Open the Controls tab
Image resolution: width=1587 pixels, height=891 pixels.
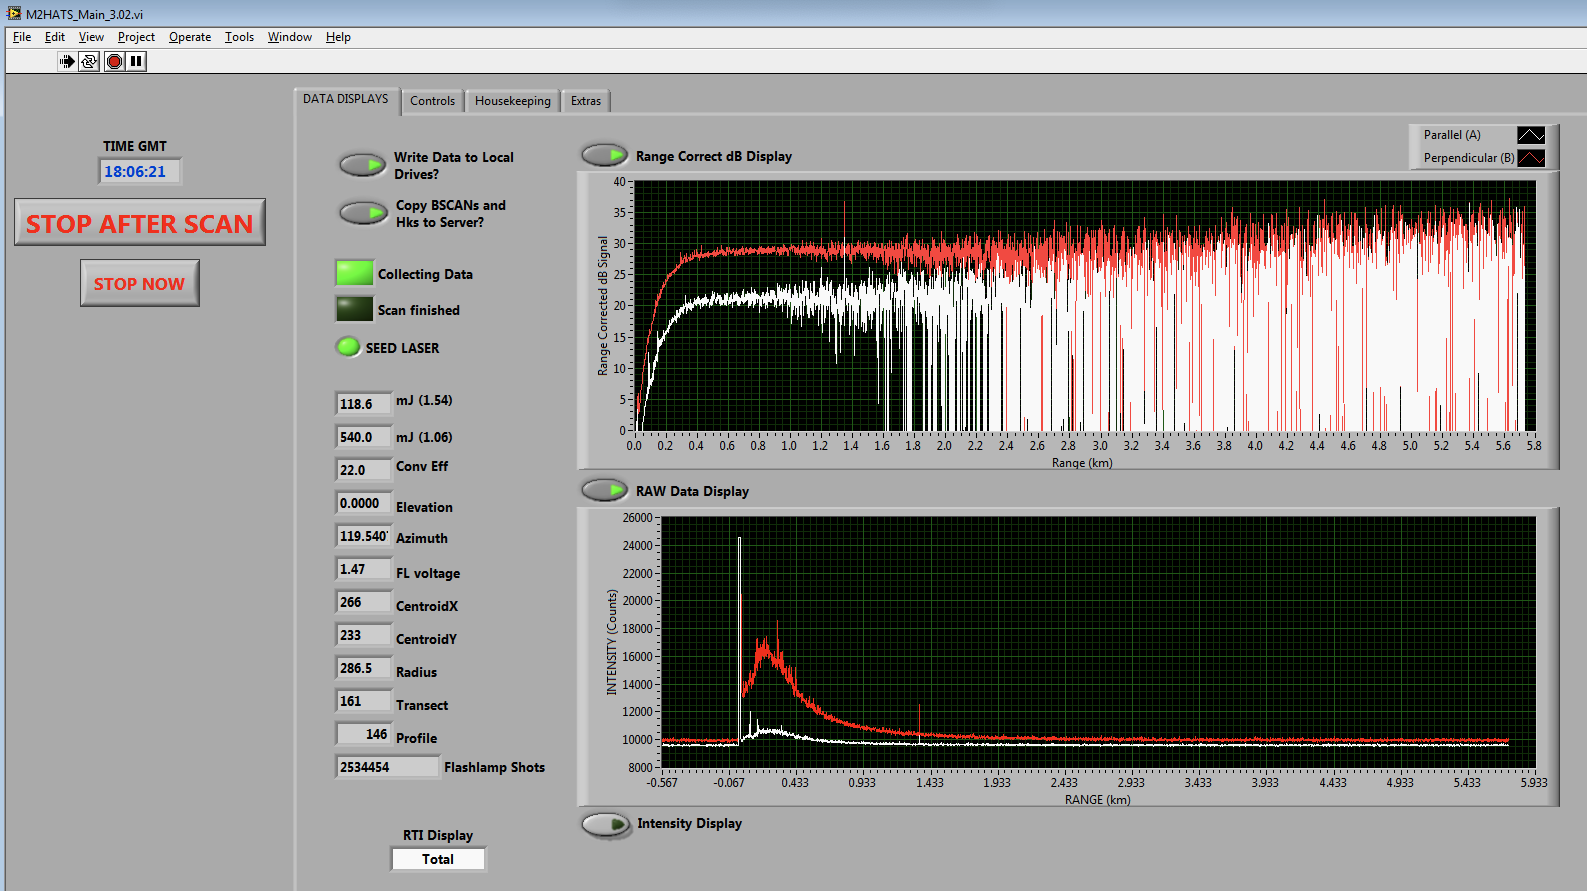click(432, 101)
